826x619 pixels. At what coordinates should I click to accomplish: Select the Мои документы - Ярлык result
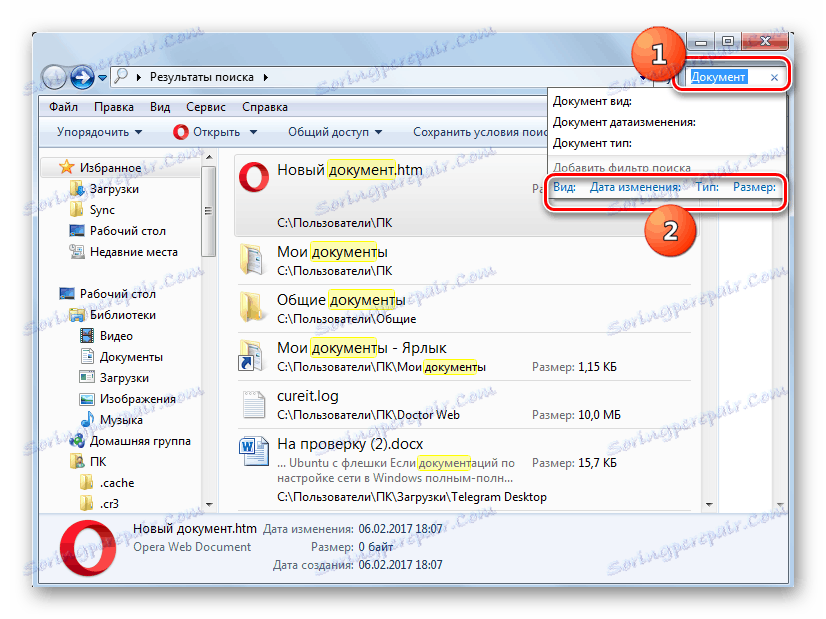tap(362, 348)
